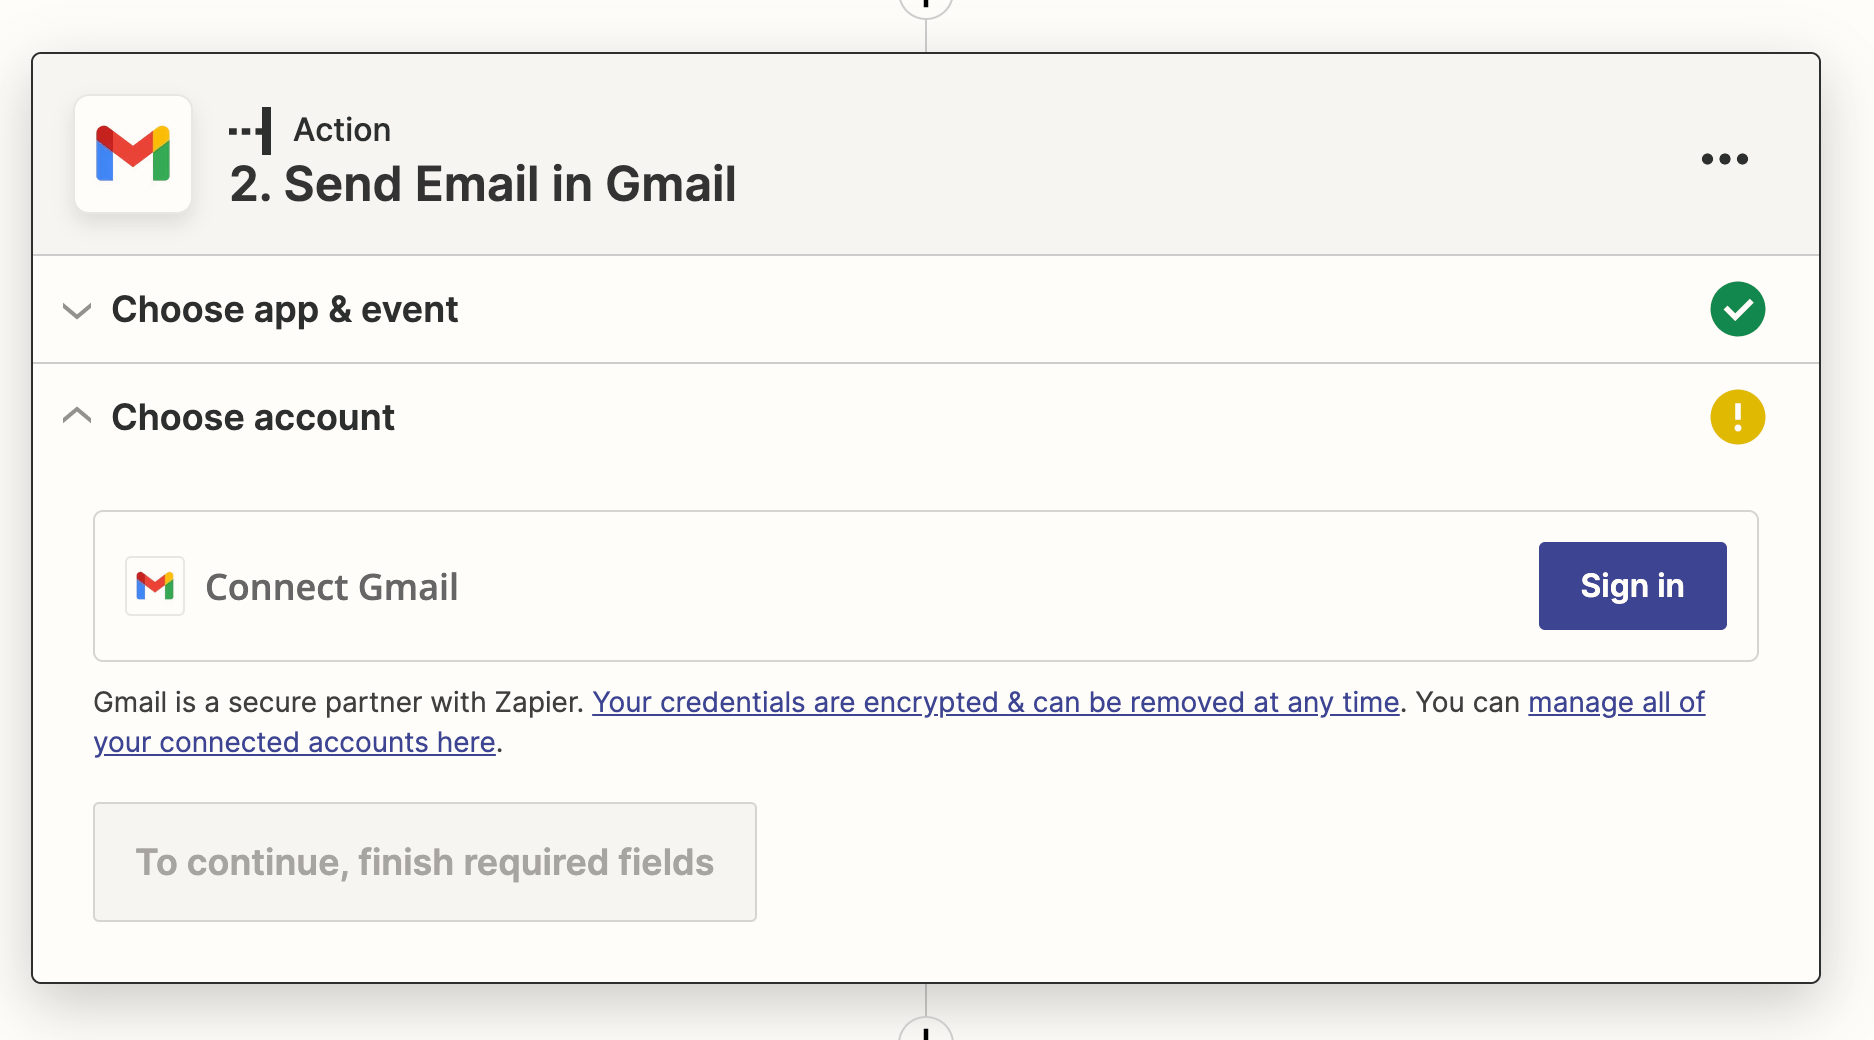
Task: Follow the manage connected accounts link
Action: (1616, 702)
